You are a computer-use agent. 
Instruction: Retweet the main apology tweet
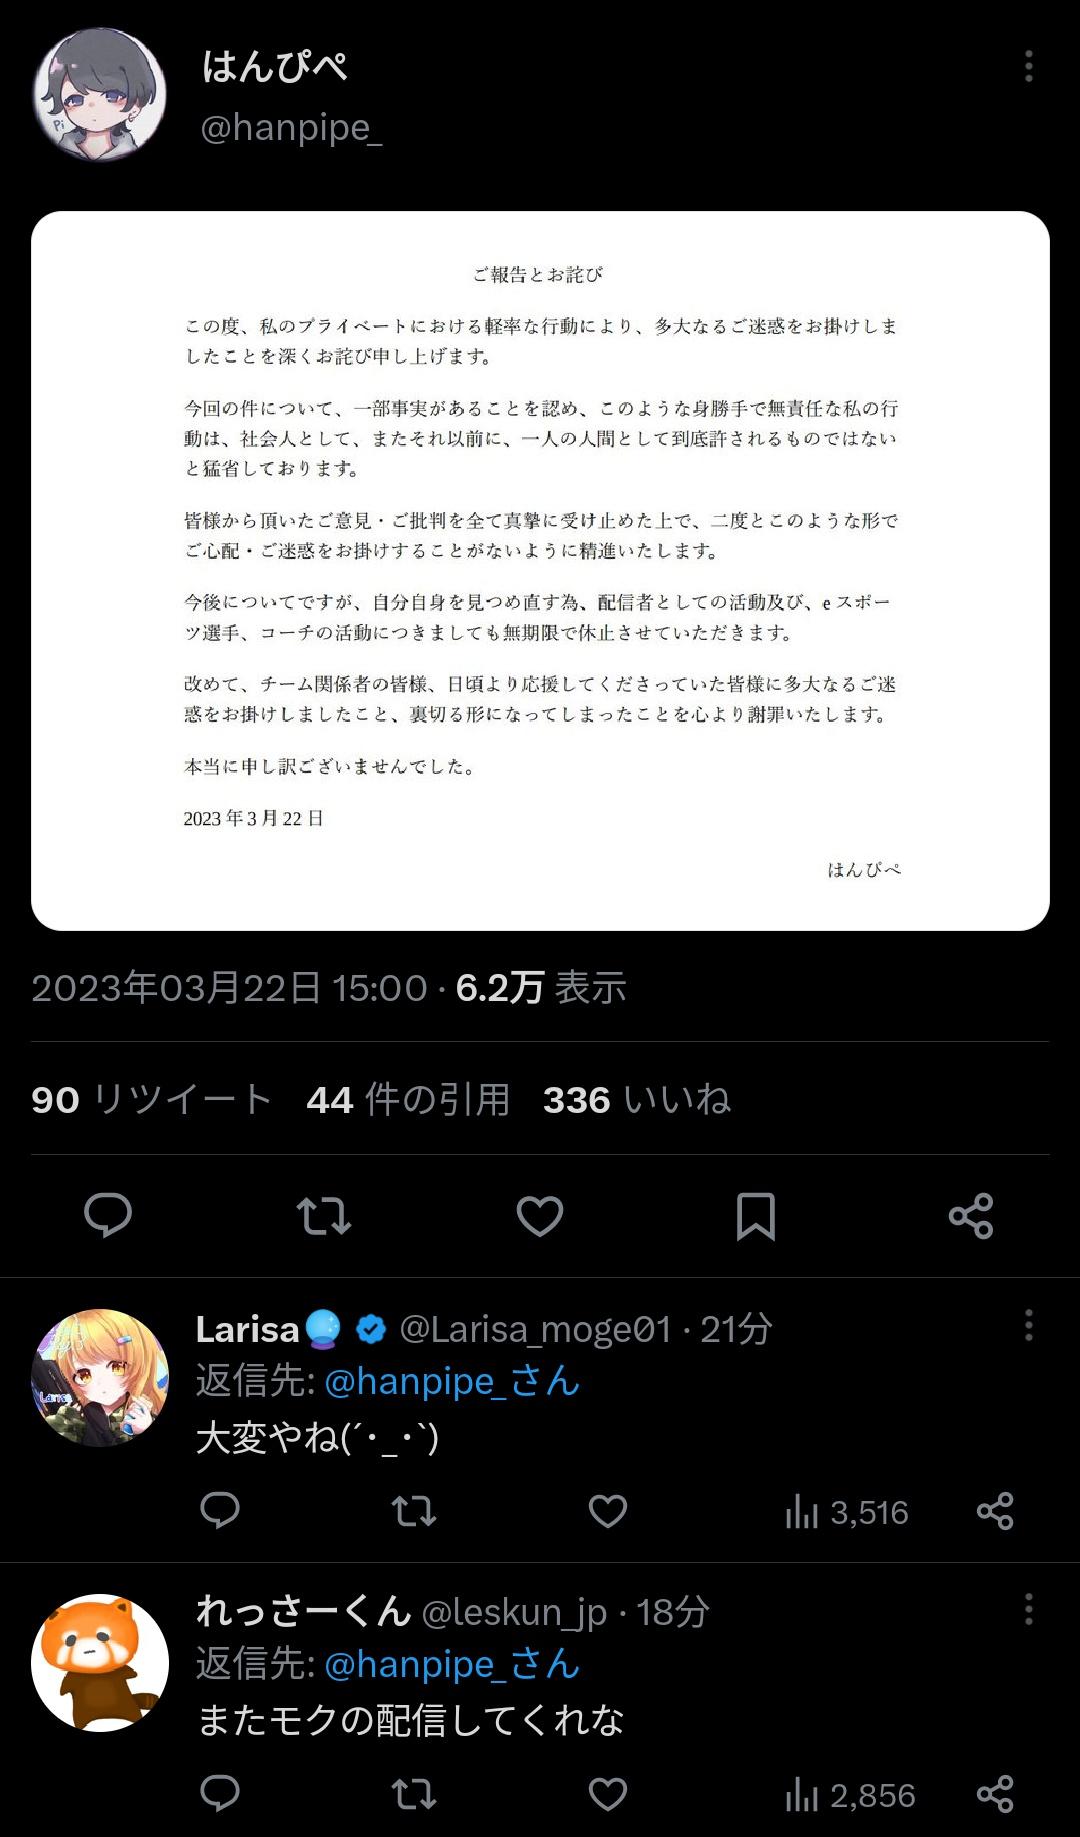pos(324,1216)
